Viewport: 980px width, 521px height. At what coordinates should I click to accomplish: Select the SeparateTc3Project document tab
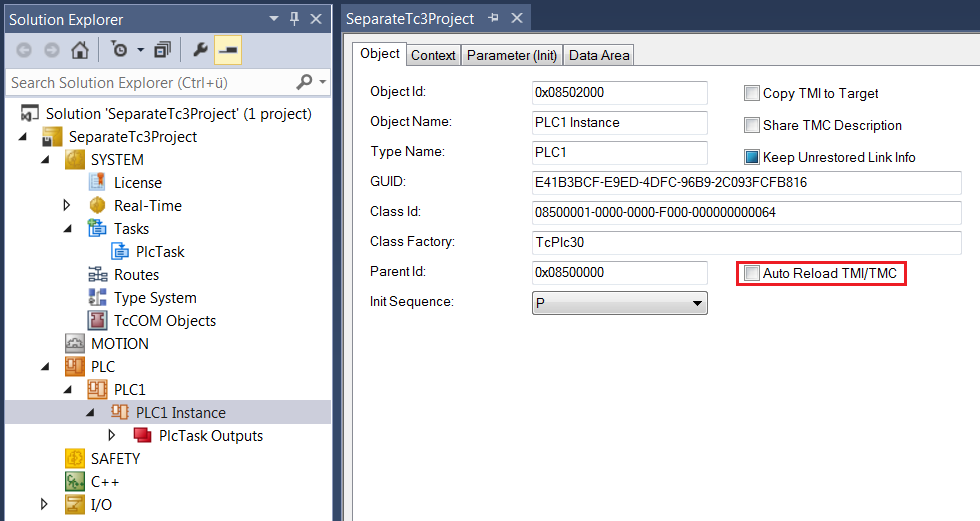click(410, 19)
